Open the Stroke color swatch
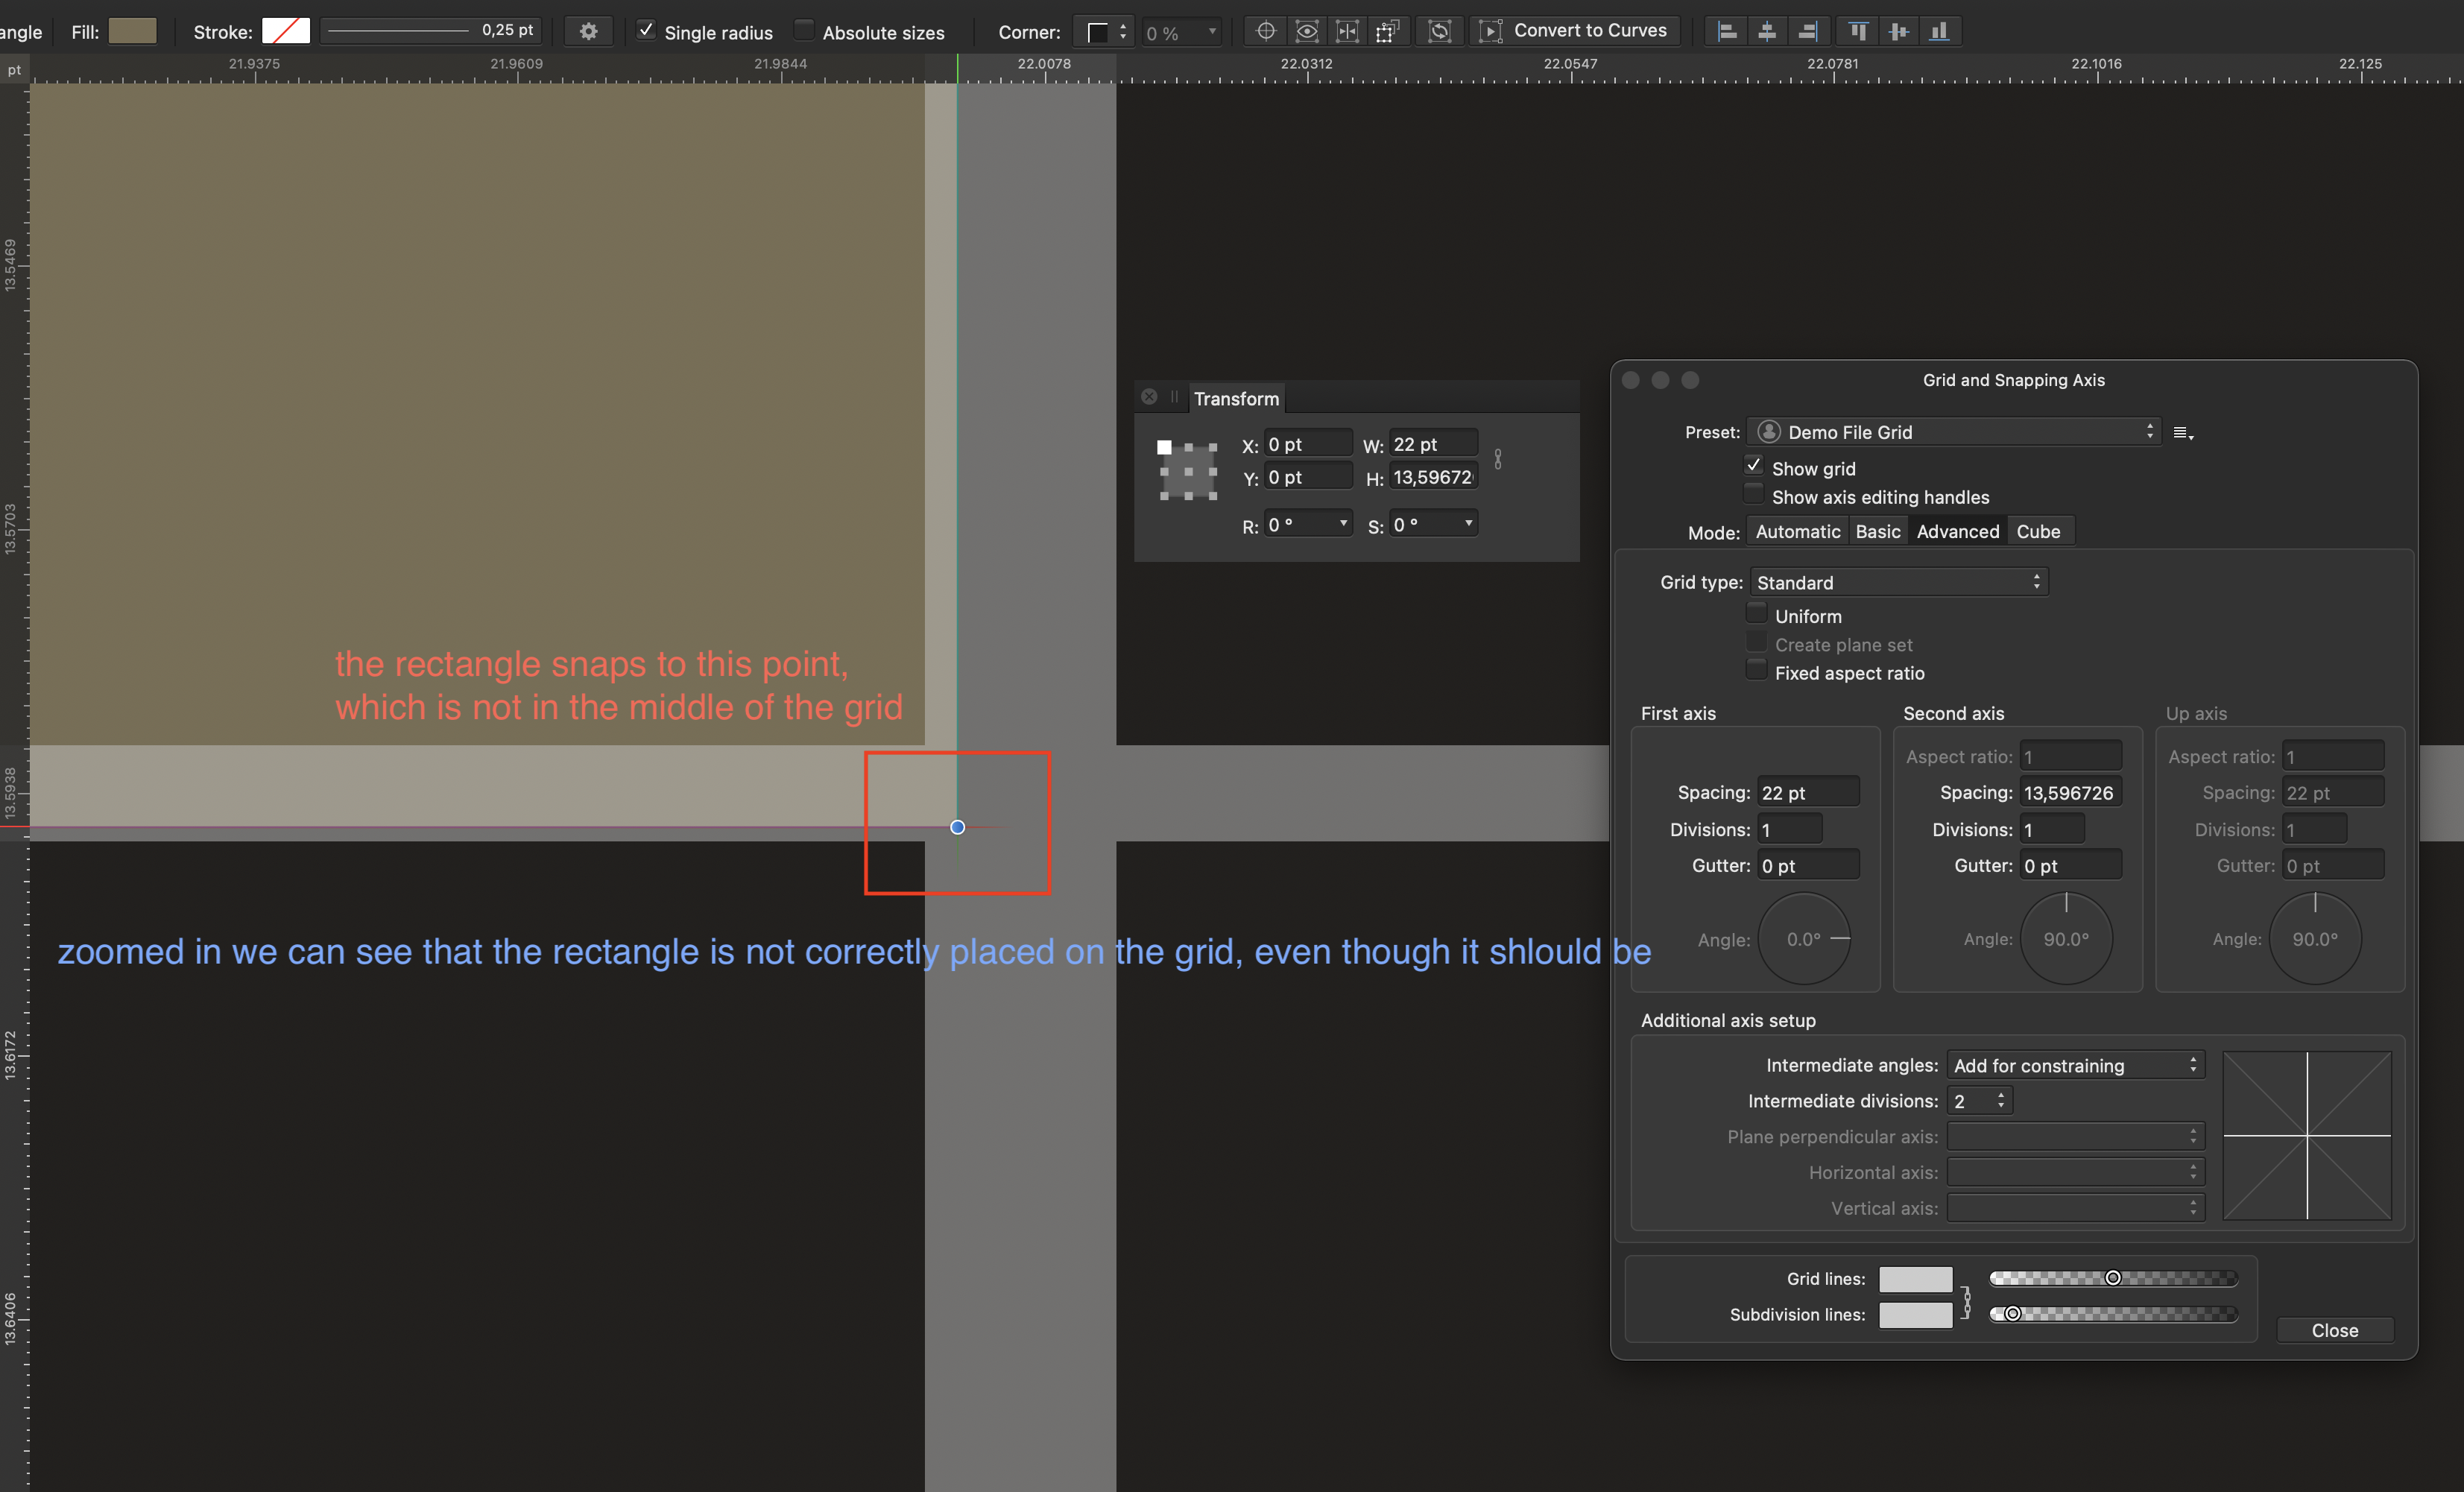Screen dimensions: 2464x1492 (286, 31)
